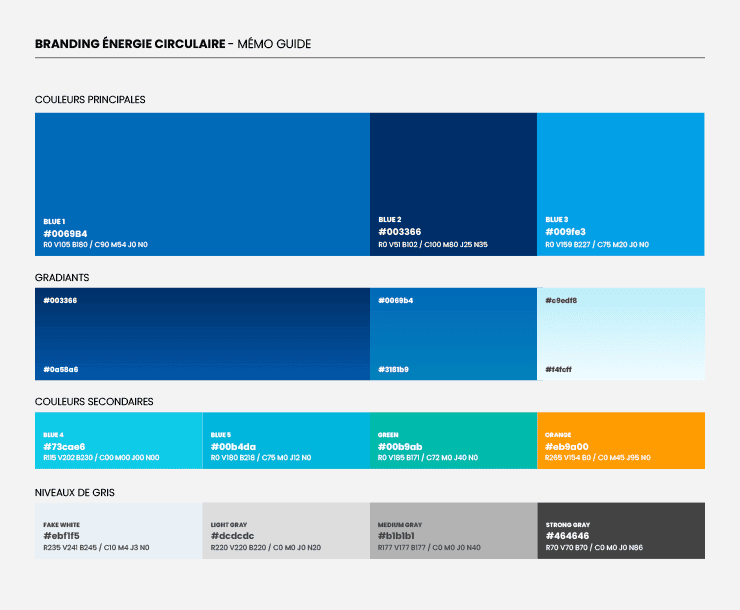Click the 'STRONG GRAY' name label
This screenshot has height=610, width=740.
[568, 525]
